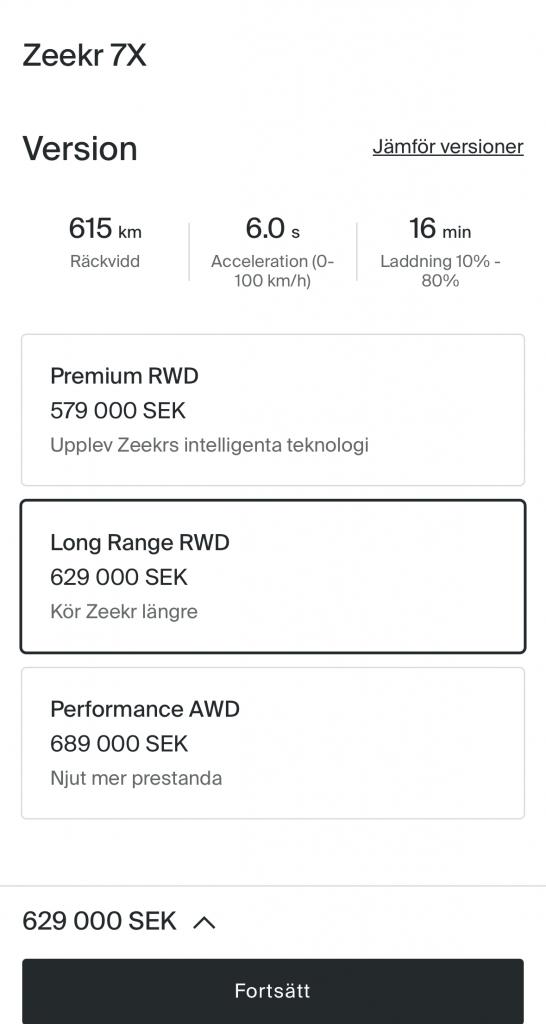Choose the 579 000 SEK price option
546x1024 pixels.
[x=118, y=411]
